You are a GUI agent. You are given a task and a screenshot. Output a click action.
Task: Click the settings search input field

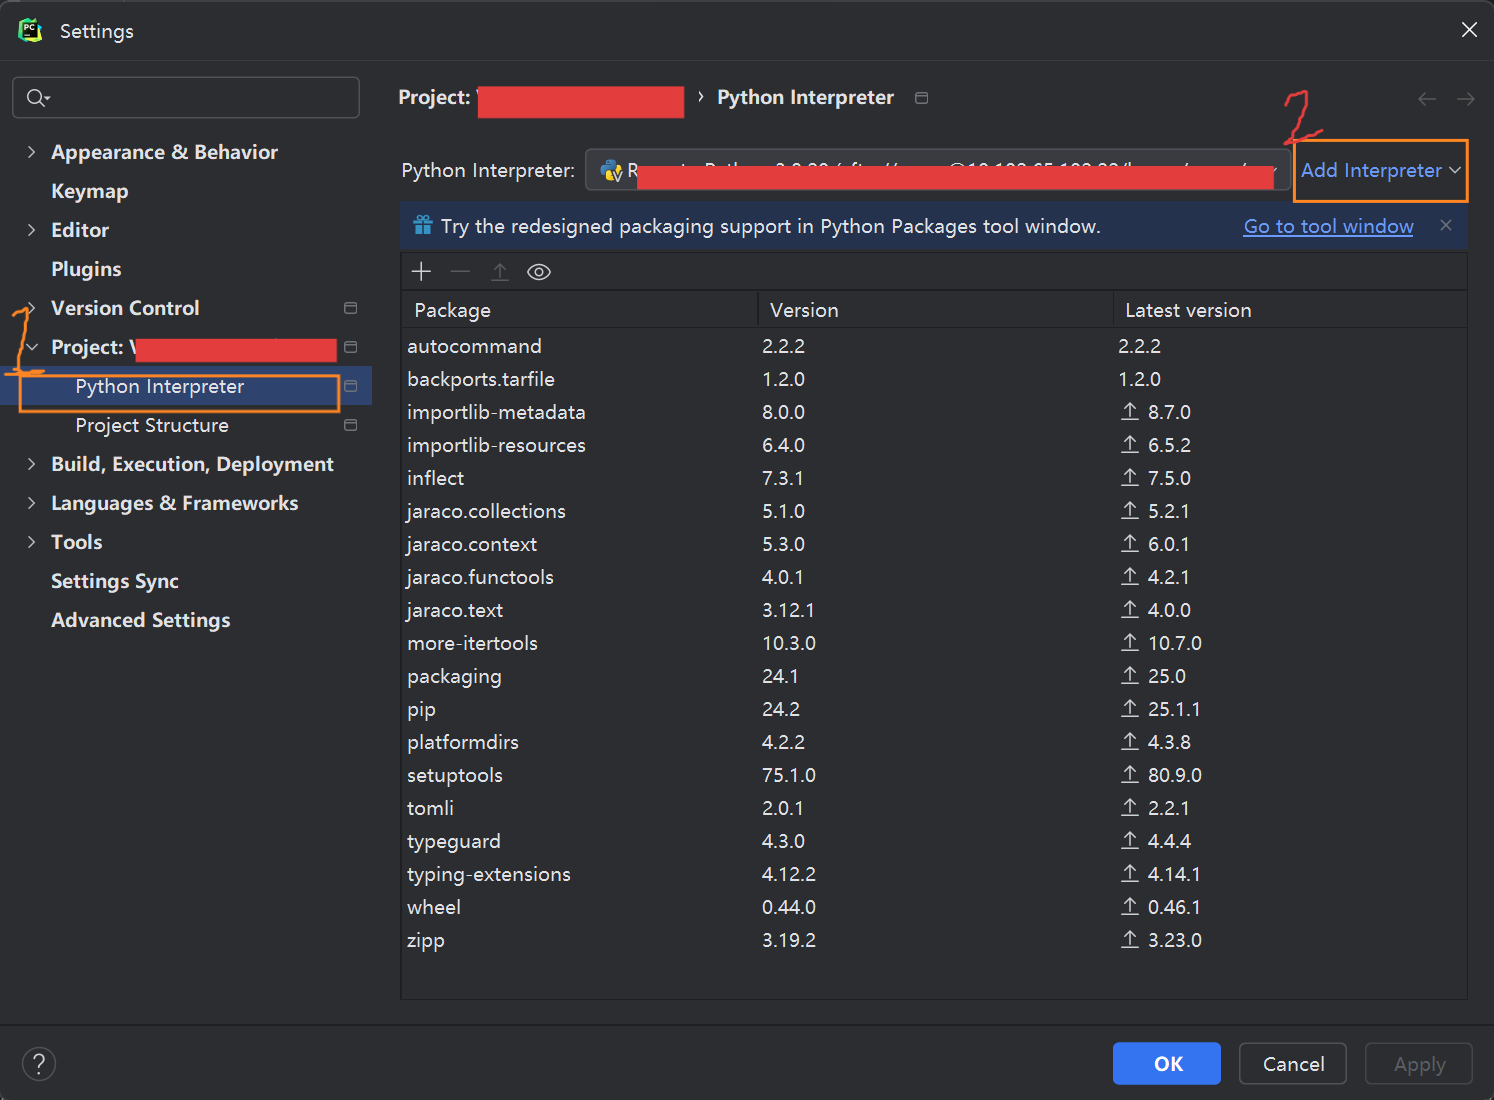click(186, 97)
